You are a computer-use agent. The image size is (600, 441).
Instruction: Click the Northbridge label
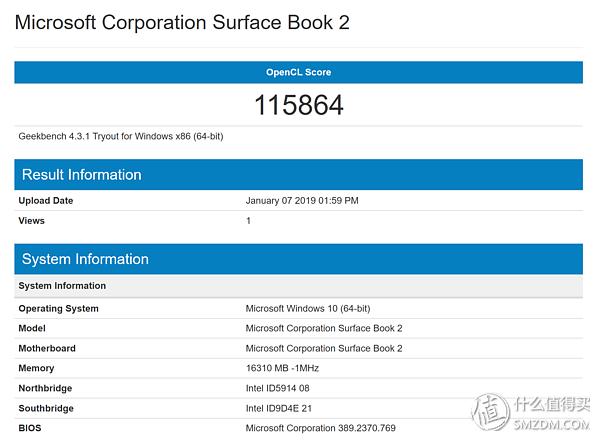[x=45, y=388]
